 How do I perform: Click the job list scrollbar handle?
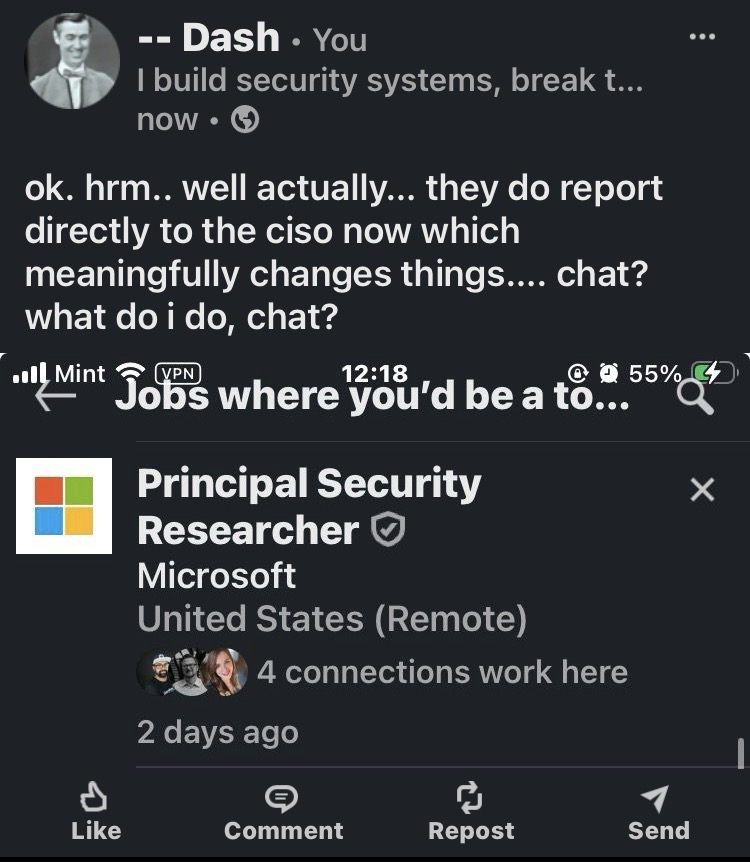coord(740,753)
